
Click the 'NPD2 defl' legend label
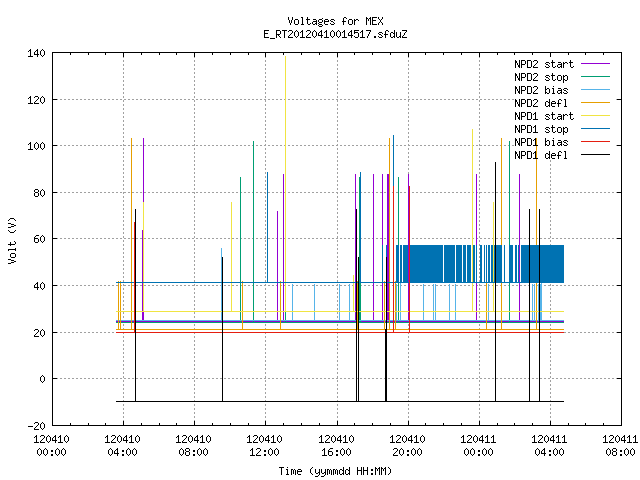541,103
